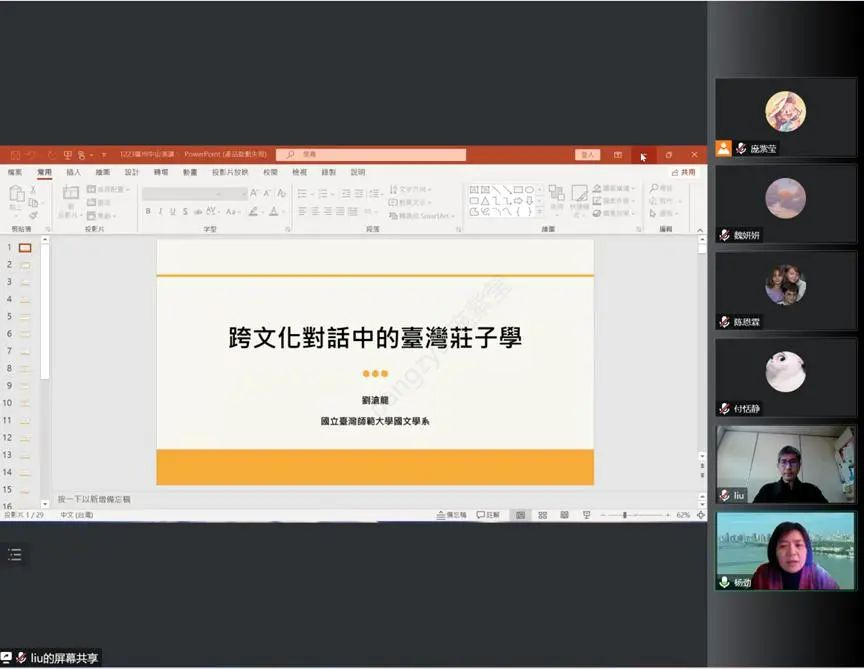Toggle the 註解 comments pane button

coord(488,515)
